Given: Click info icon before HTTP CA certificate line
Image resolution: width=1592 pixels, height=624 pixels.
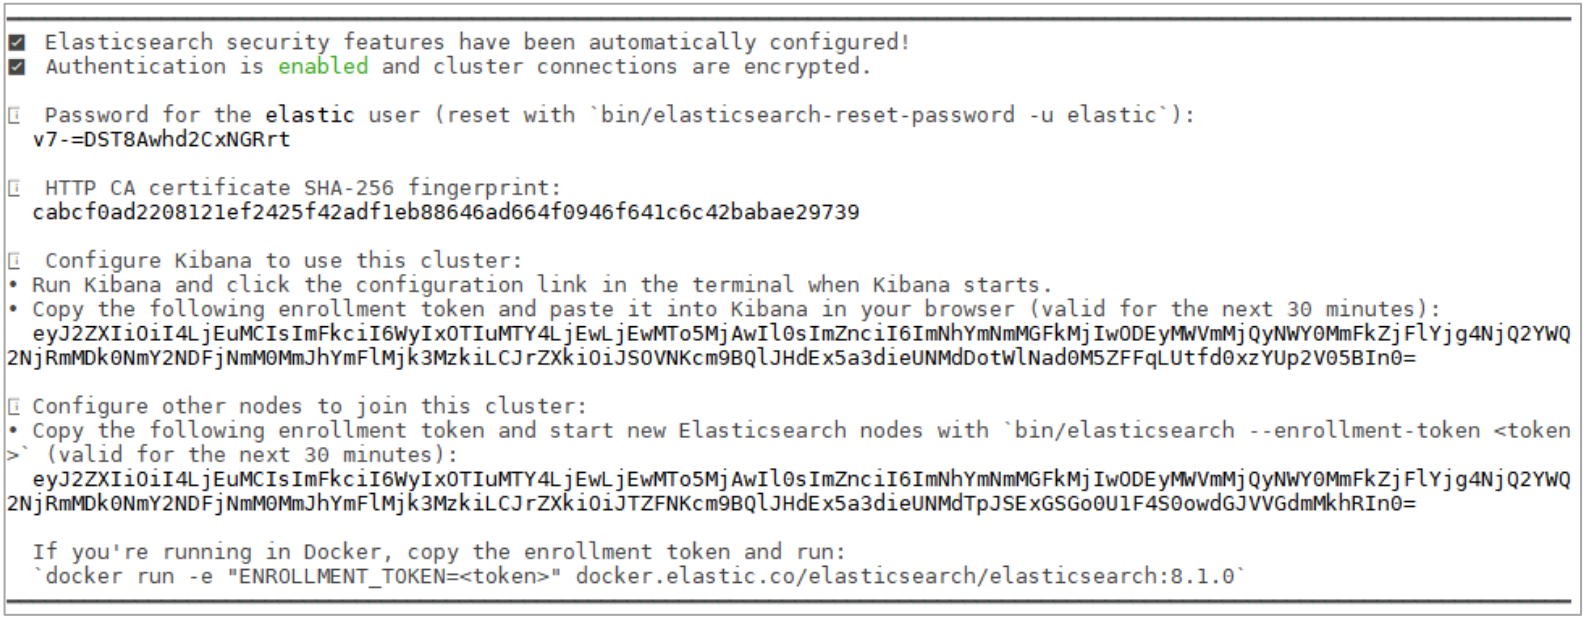Looking at the screenshot, I should click(x=15, y=188).
